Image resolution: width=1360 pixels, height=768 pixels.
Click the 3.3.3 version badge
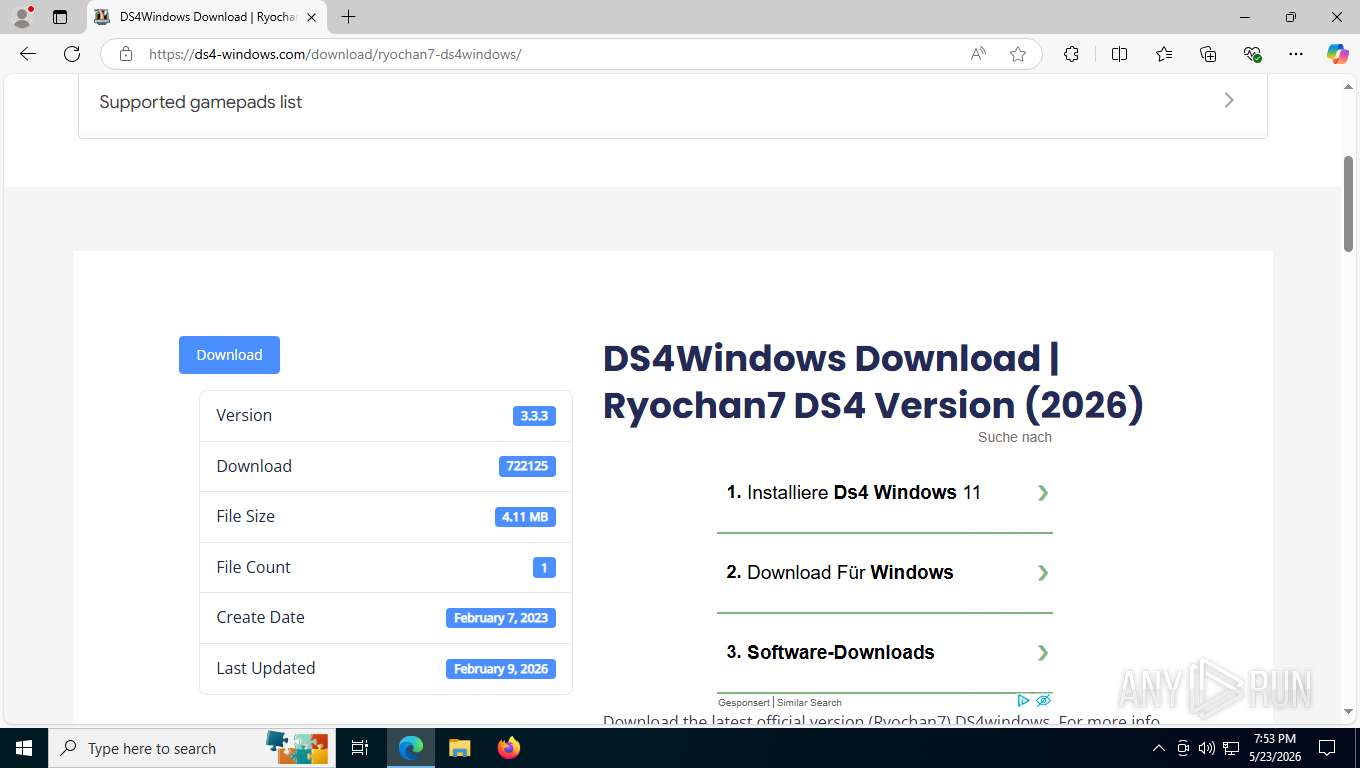tap(534, 416)
